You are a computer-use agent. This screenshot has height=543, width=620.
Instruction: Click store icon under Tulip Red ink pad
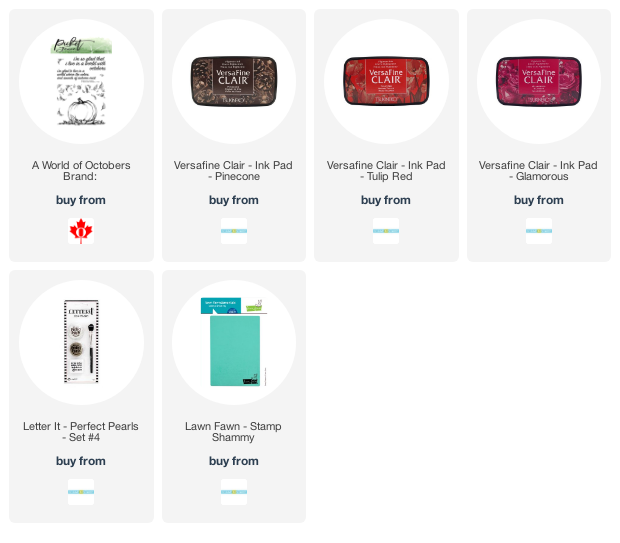(x=386, y=231)
